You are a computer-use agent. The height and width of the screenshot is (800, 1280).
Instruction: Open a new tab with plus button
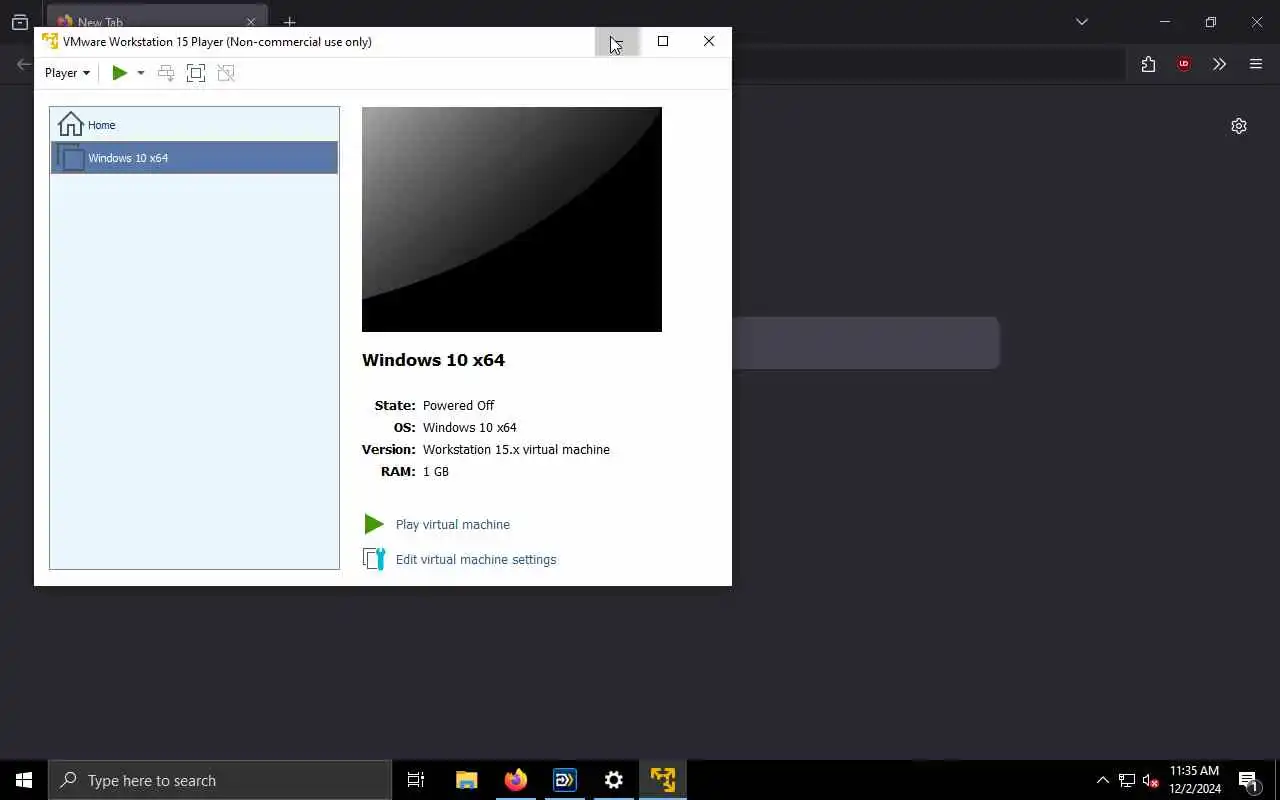pyautogui.click(x=289, y=22)
